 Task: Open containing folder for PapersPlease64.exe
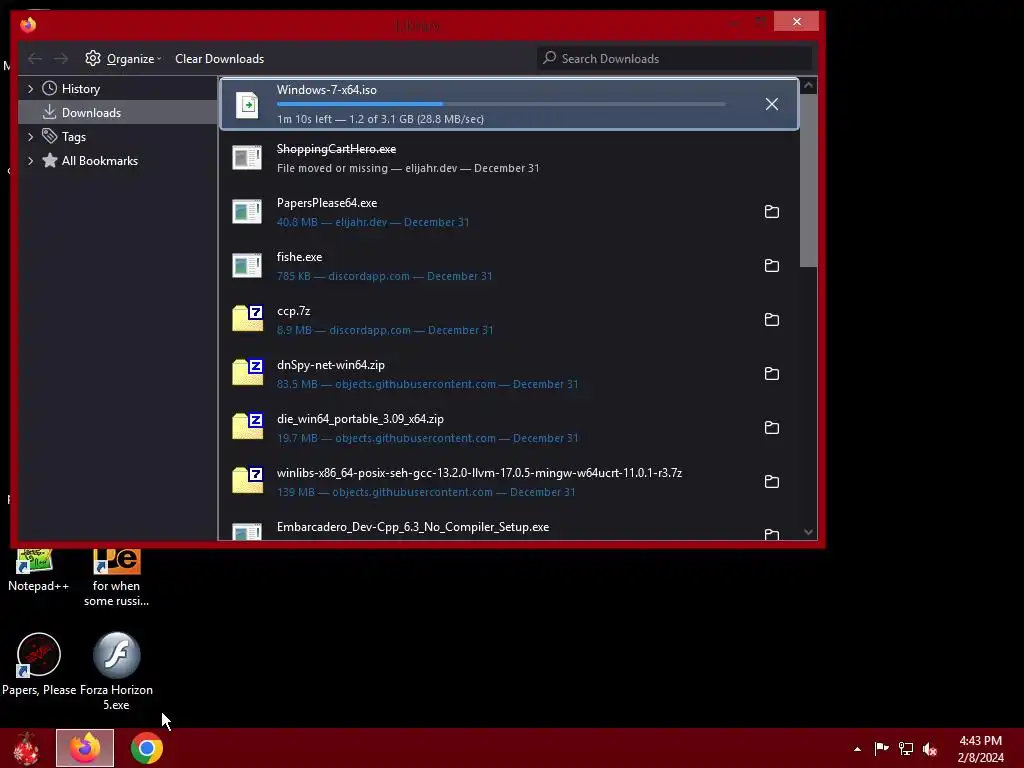coord(771,212)
